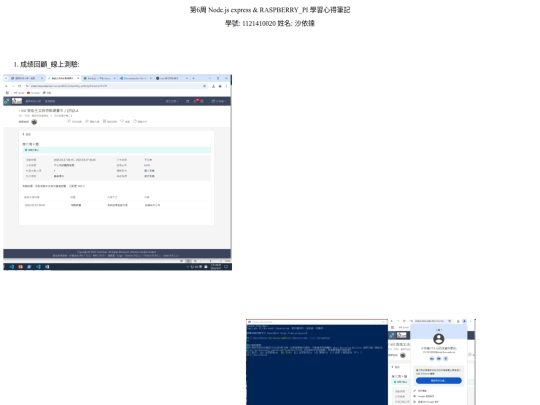Switch to the Node.js browser tab

(99, 79)
